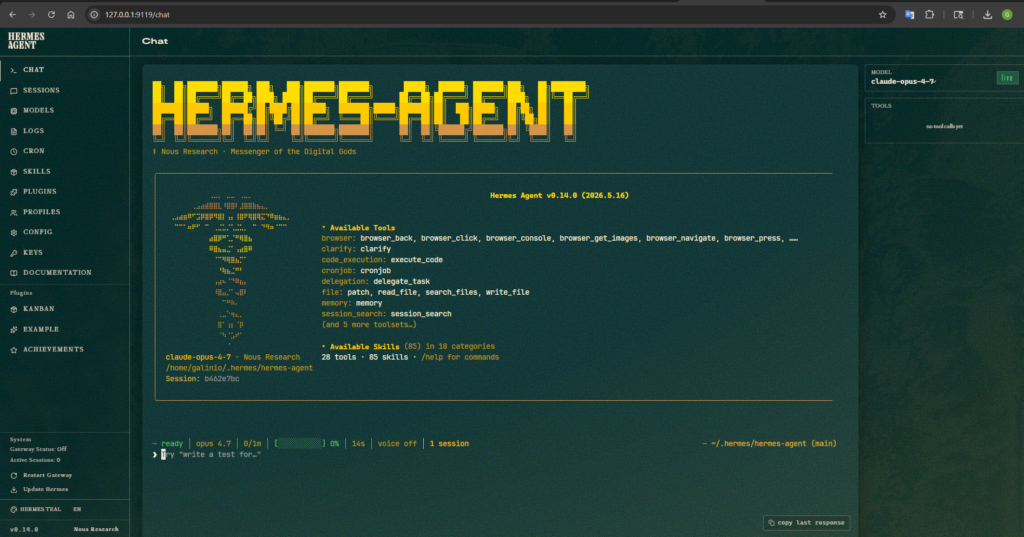This screenshot has width=1024, height=537.
Task: Click the Active Sessions: 0 text
Action: tap(35, 461)
